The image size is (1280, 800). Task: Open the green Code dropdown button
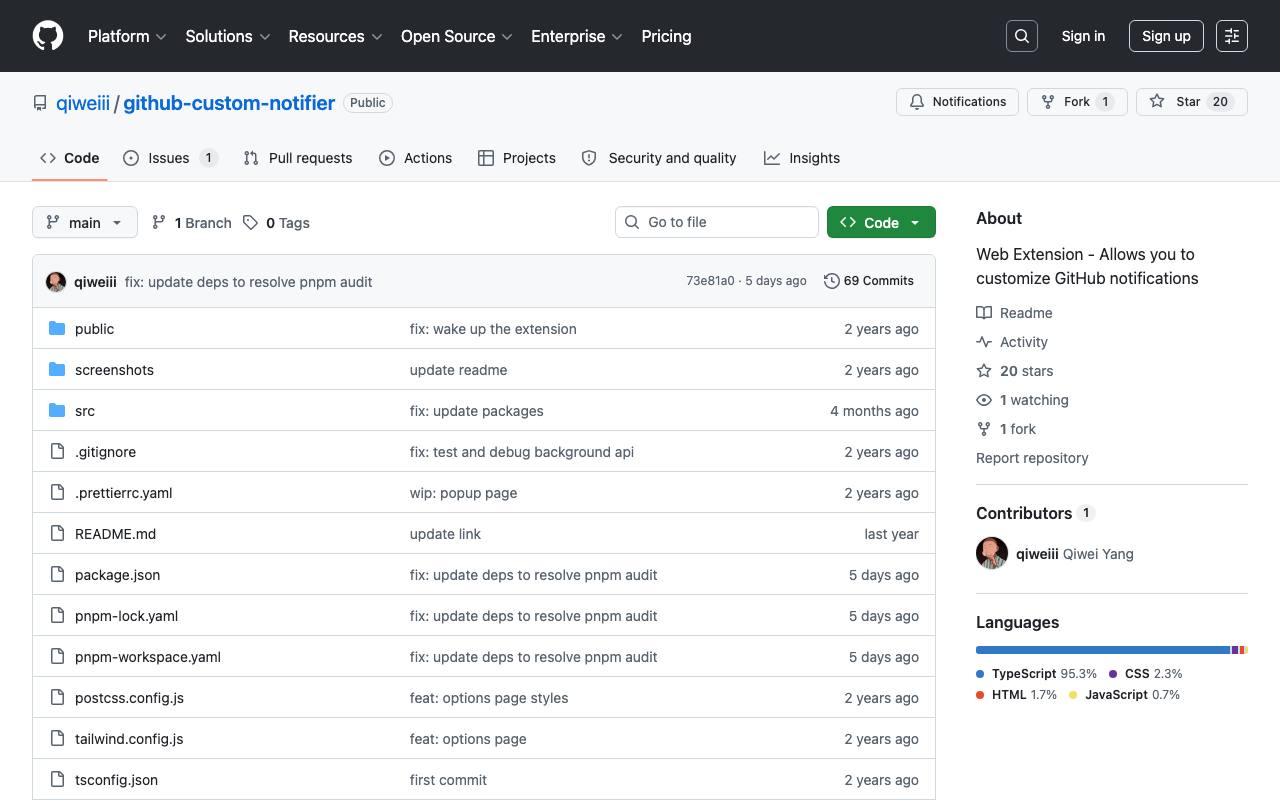(x=881, y=222)
